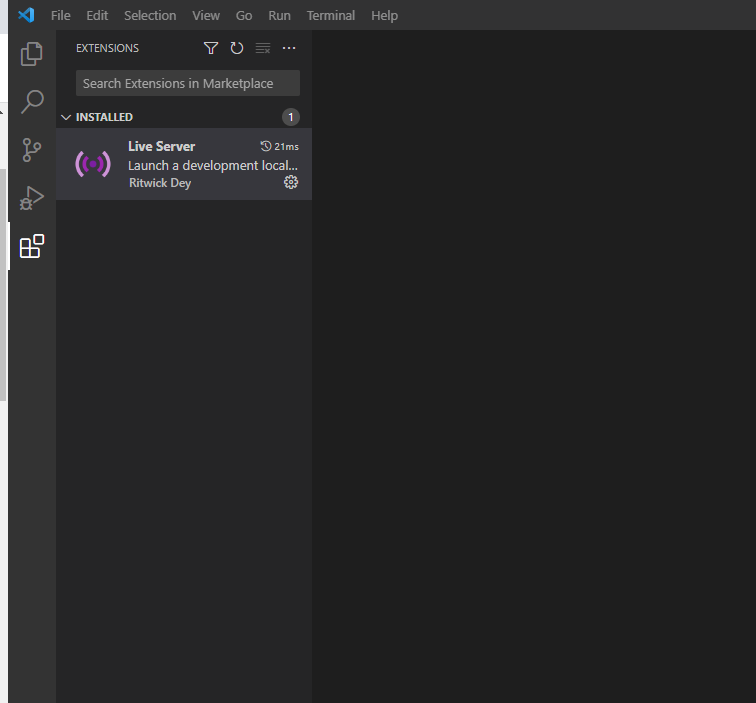Open the Search view in the activity bar

32,102
